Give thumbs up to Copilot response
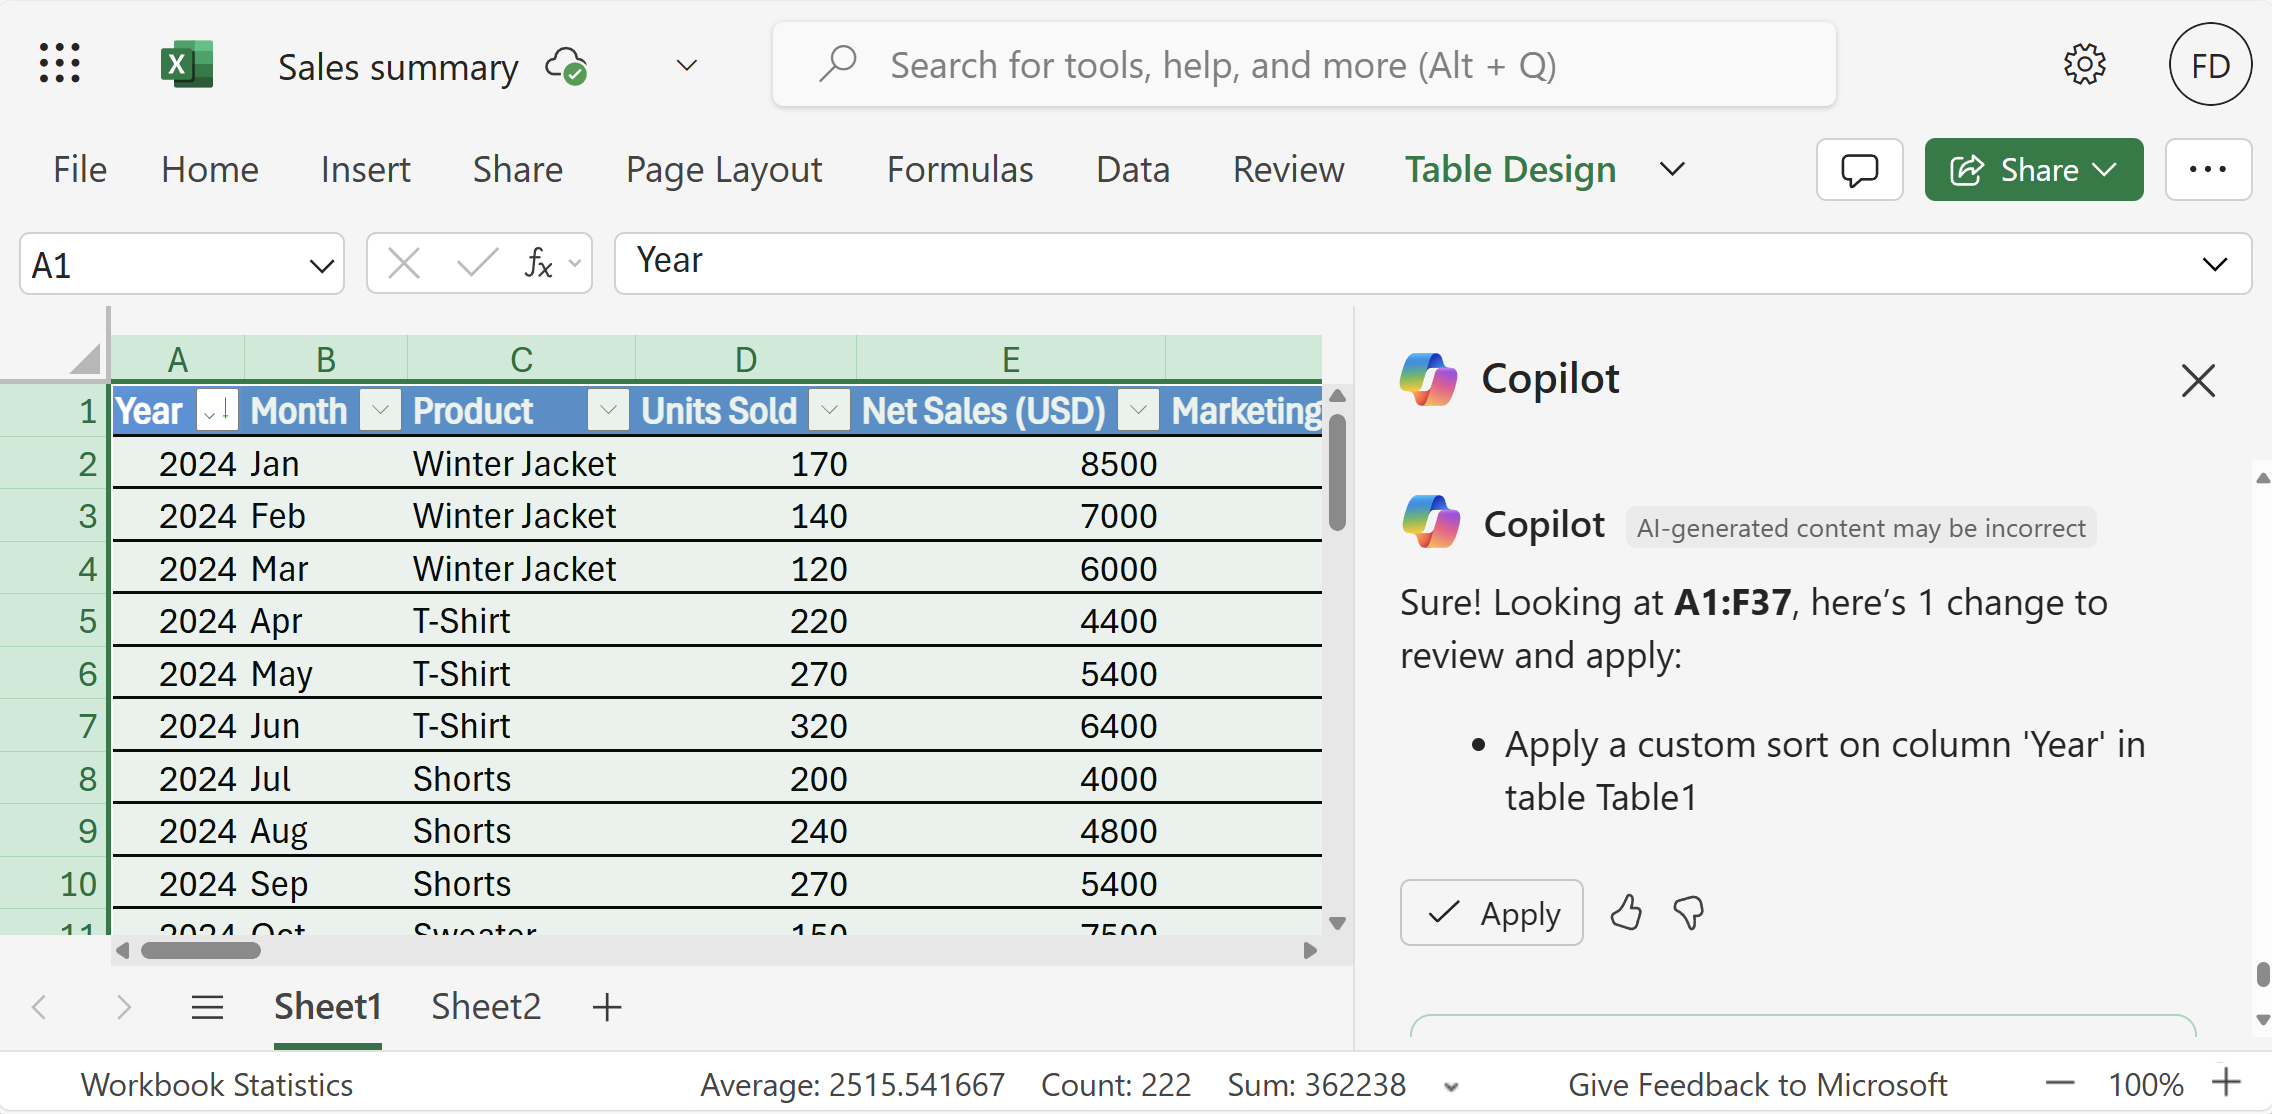This screenshot has height=1114, width=2272. 1626,912
